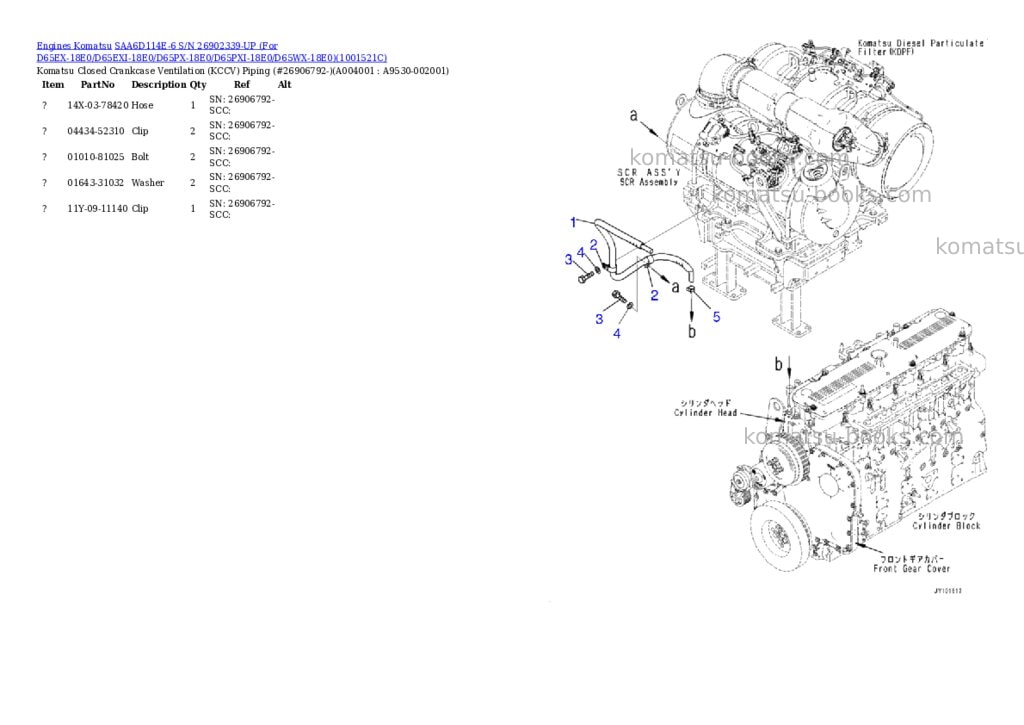Click the Ref cell of the Bolt row
This screenshot has width=1024, height=725.
coord(242,157)
